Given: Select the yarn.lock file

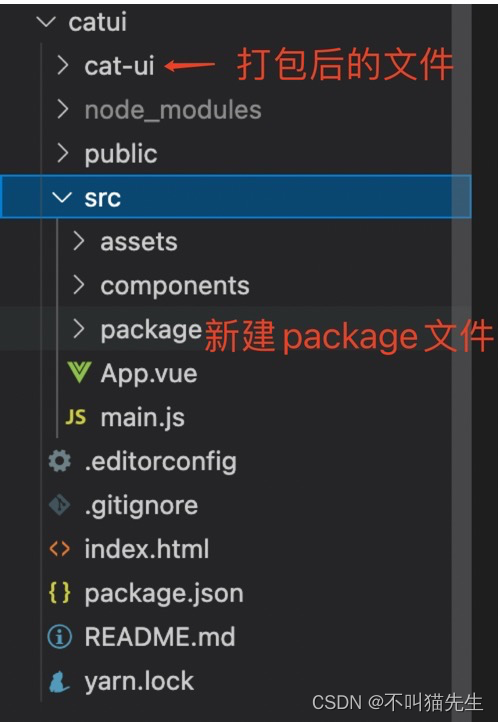Looking at the screenshot, I should [139, 681].
